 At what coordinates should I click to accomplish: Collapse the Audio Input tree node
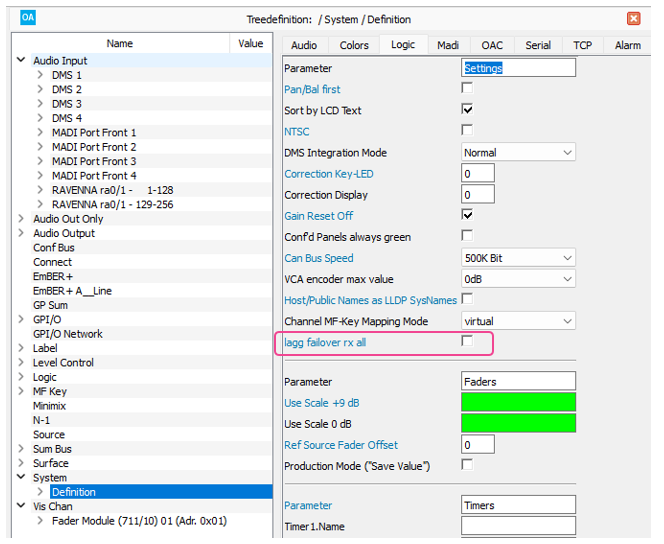(21, 61)
